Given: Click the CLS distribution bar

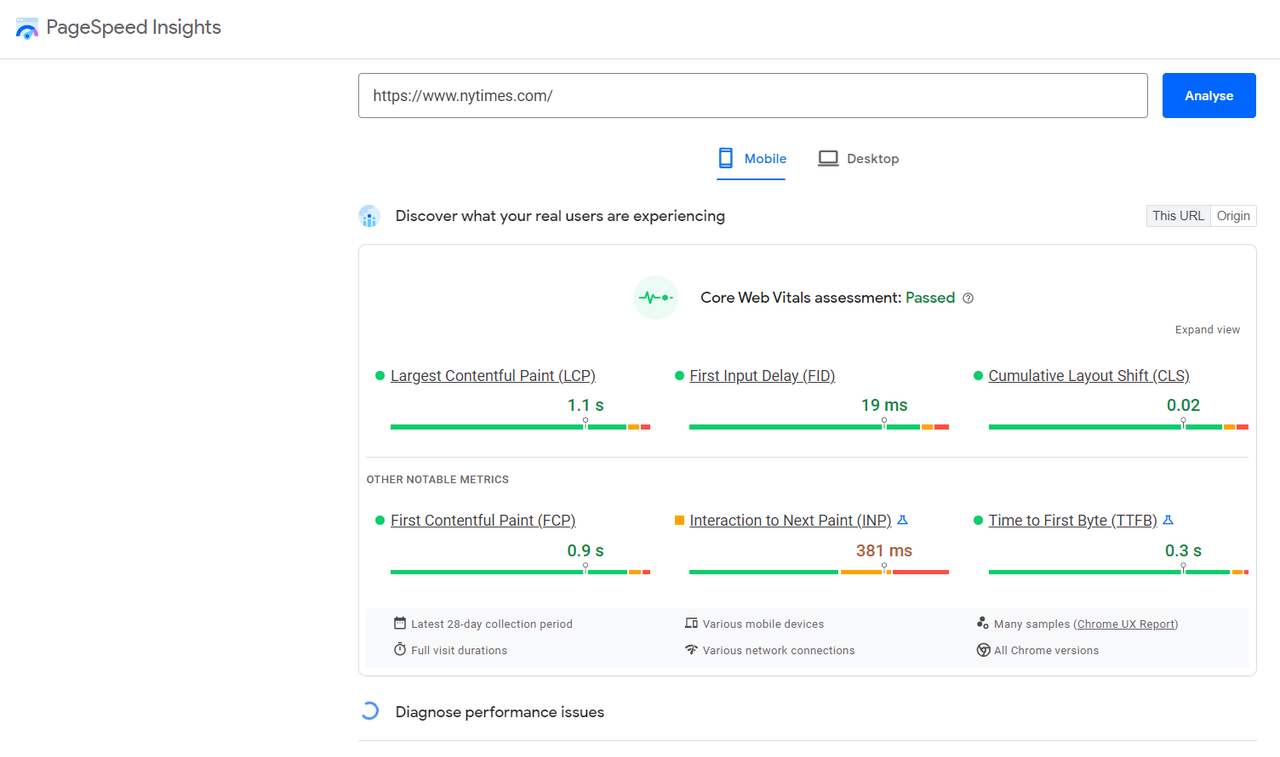Looking at the screenshot, I should coord(1118,427).
